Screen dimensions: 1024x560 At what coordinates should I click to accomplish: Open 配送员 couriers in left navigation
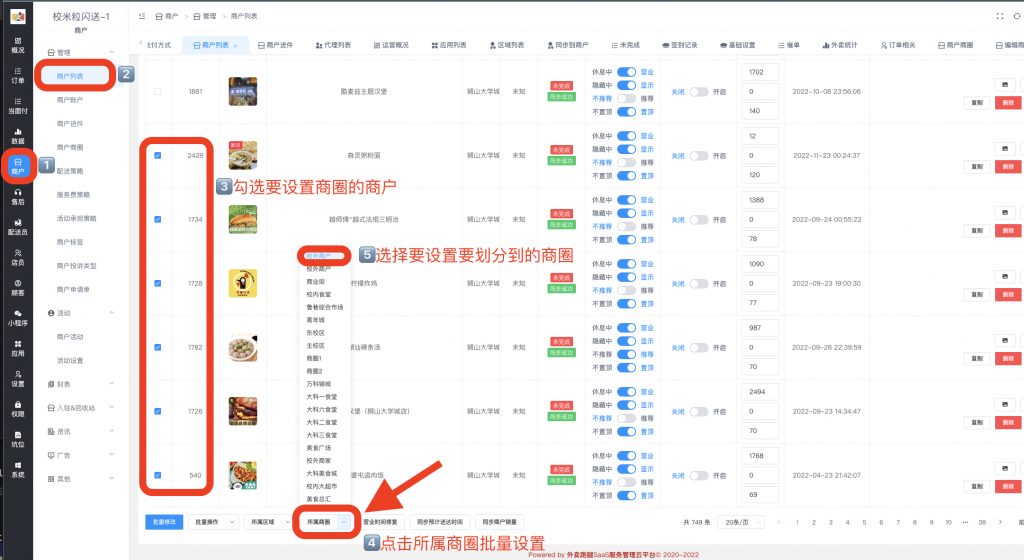pos(18,227)
